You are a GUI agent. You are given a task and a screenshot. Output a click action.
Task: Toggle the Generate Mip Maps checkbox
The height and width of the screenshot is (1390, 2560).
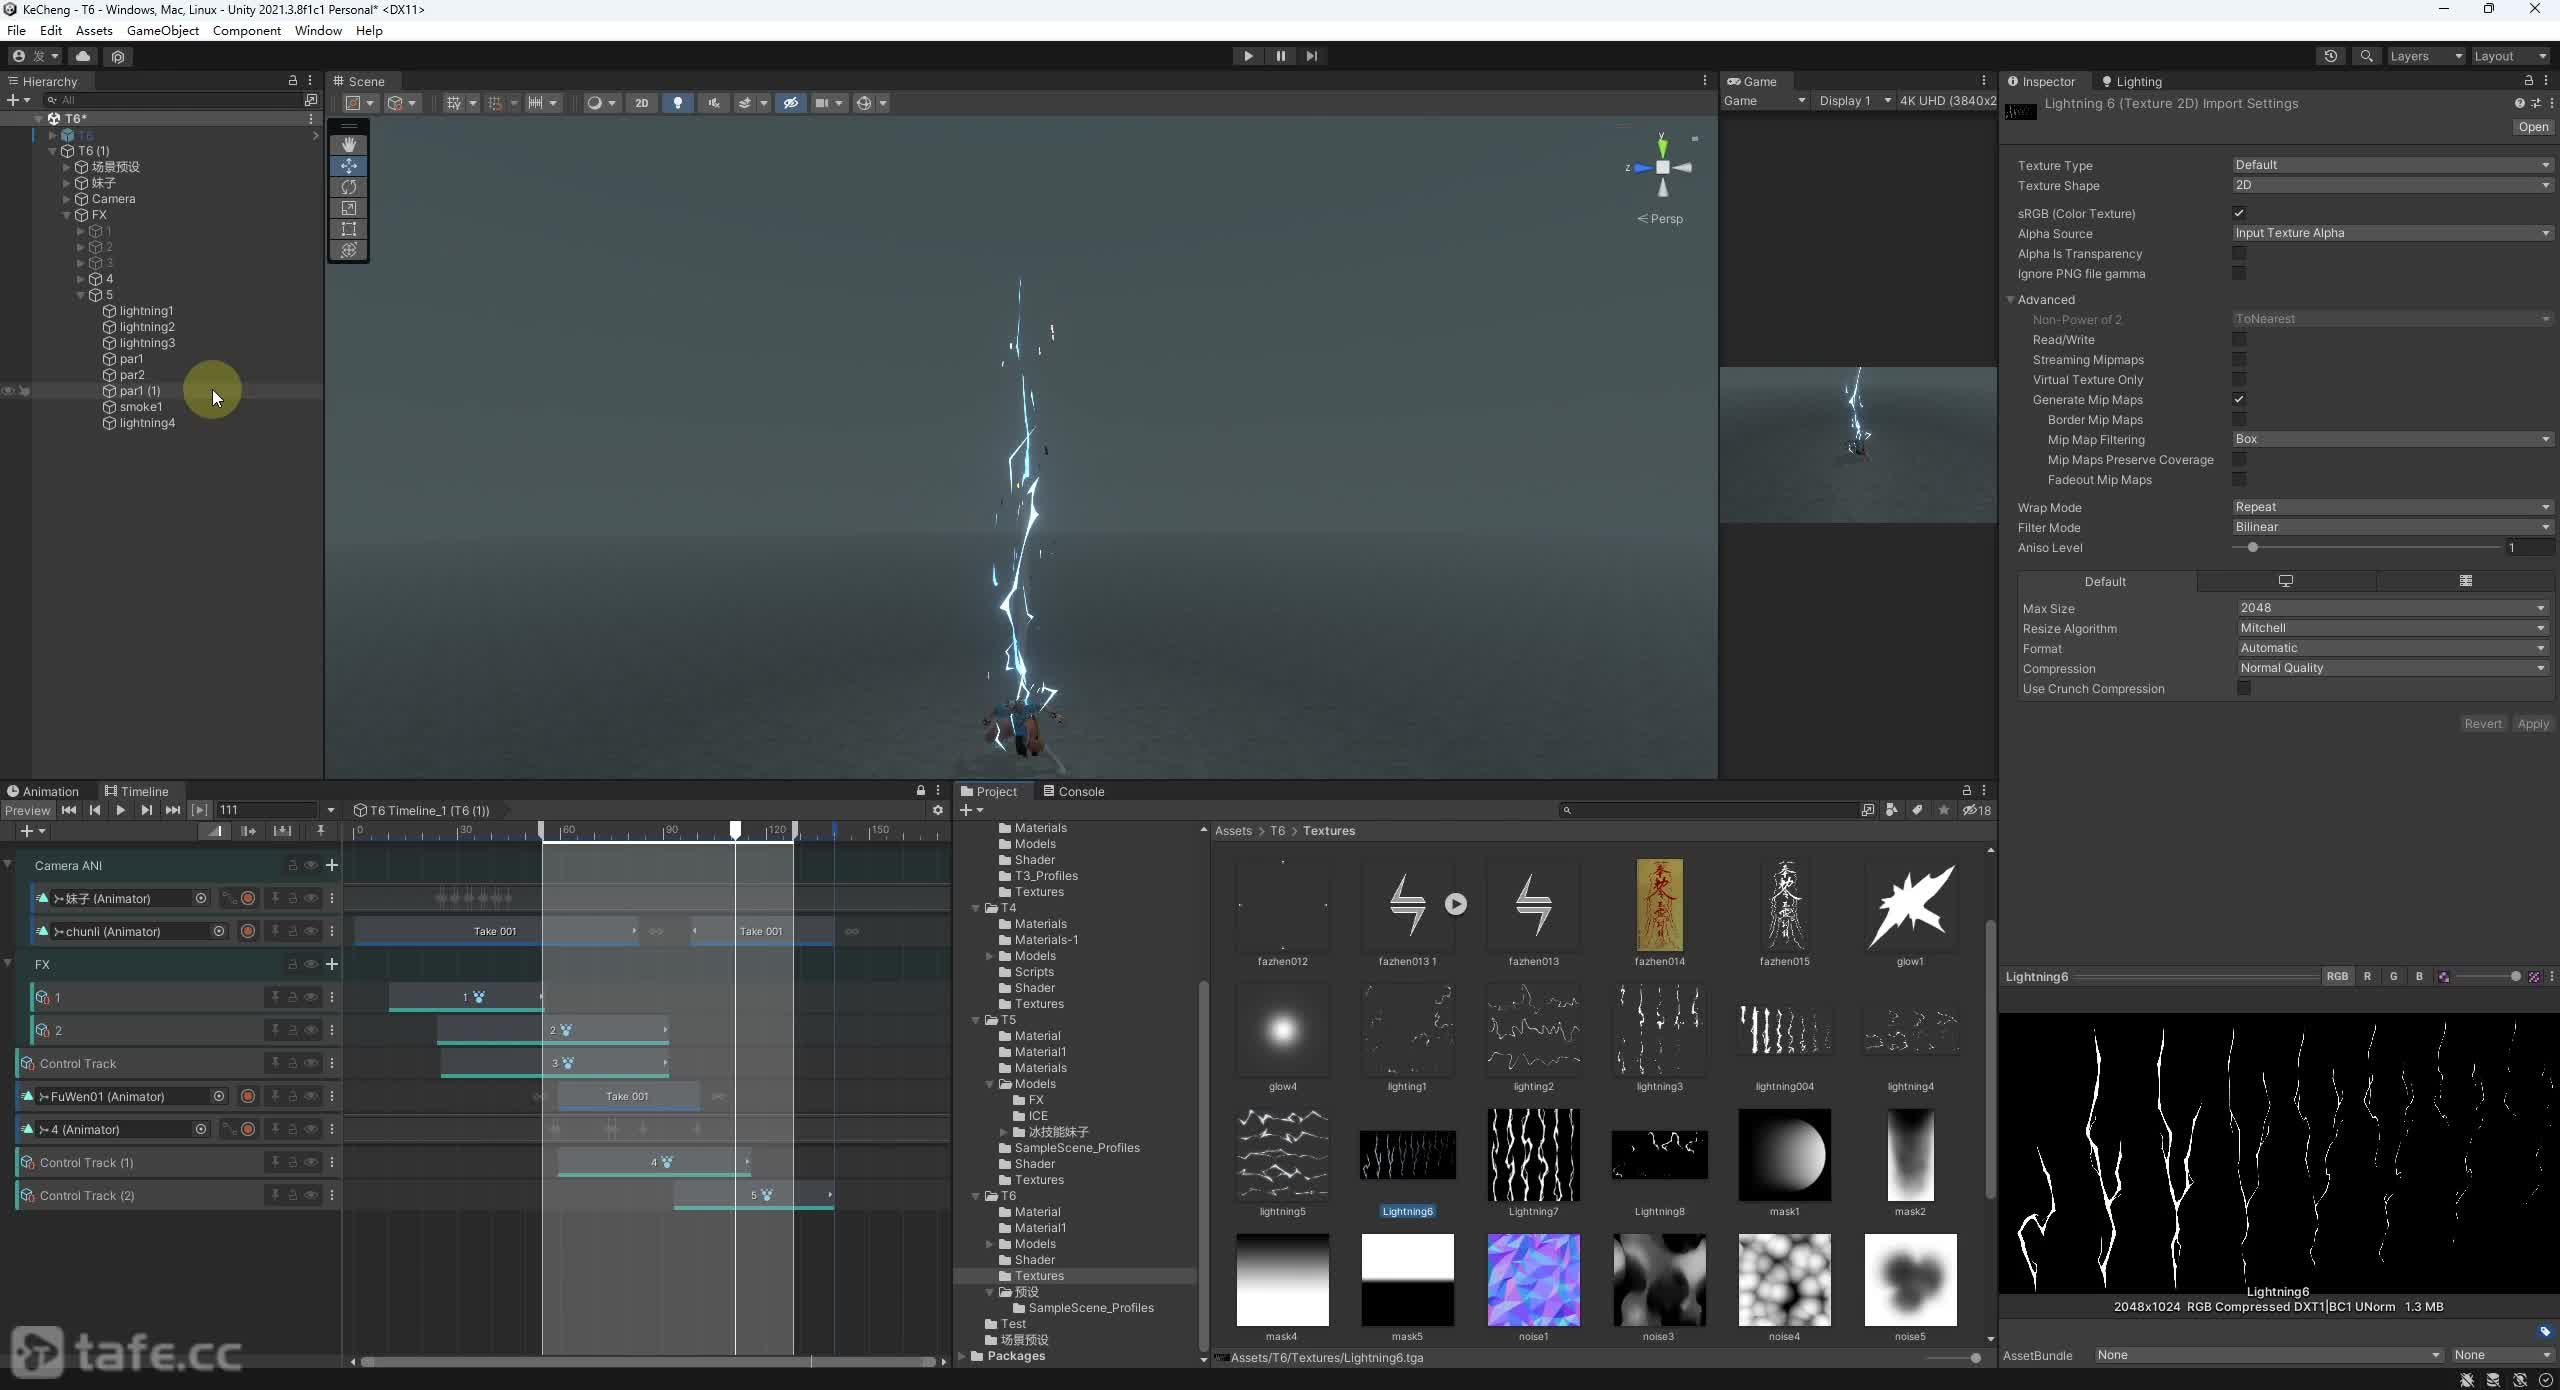point(2239,400)
